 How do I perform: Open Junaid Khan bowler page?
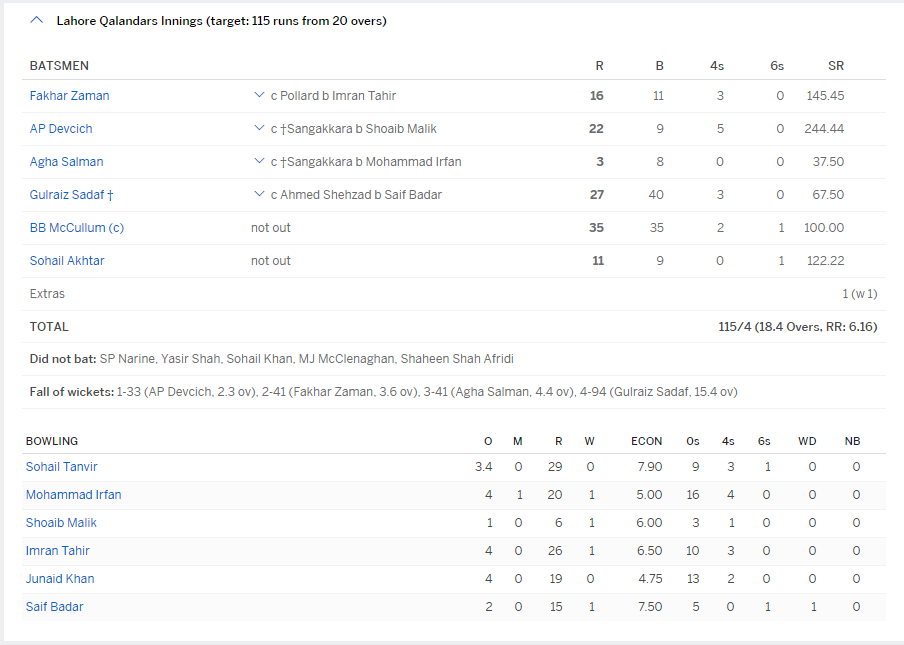pyautogui.click(x=60, y=579)
